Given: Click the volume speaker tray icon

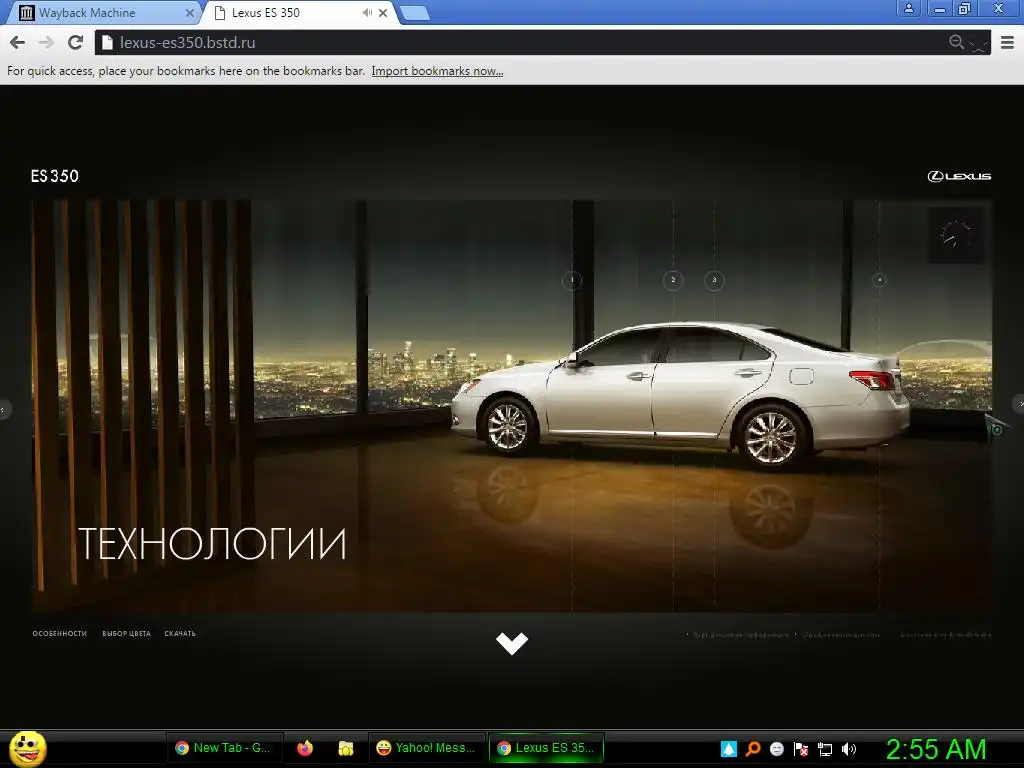Looking at the screenshot, I should coord(848,749).
